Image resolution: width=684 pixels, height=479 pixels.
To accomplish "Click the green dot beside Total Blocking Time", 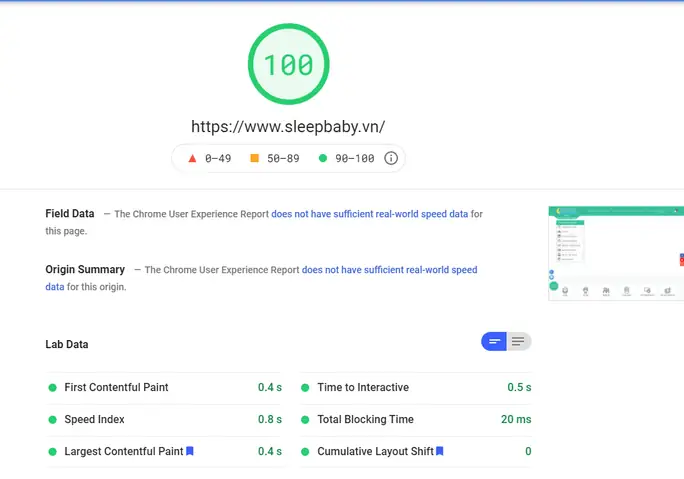I will [x=305, y=420].
